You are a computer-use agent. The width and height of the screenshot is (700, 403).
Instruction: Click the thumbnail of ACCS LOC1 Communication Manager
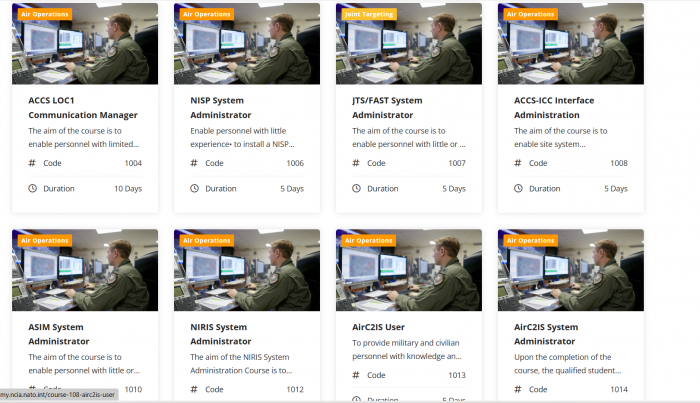(85, 44)
